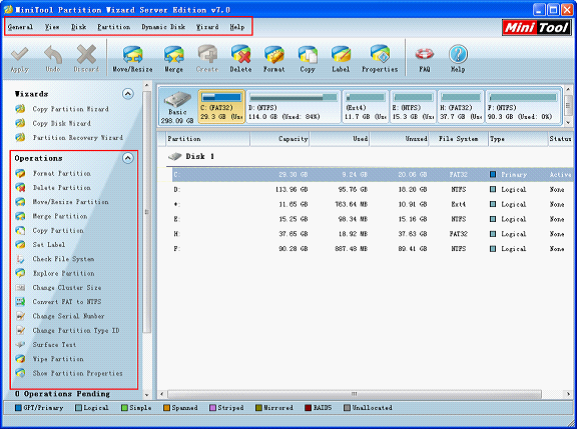Select the Disk 1 row
The width and height of the screenshot is (577, 430).
(365, 157)
